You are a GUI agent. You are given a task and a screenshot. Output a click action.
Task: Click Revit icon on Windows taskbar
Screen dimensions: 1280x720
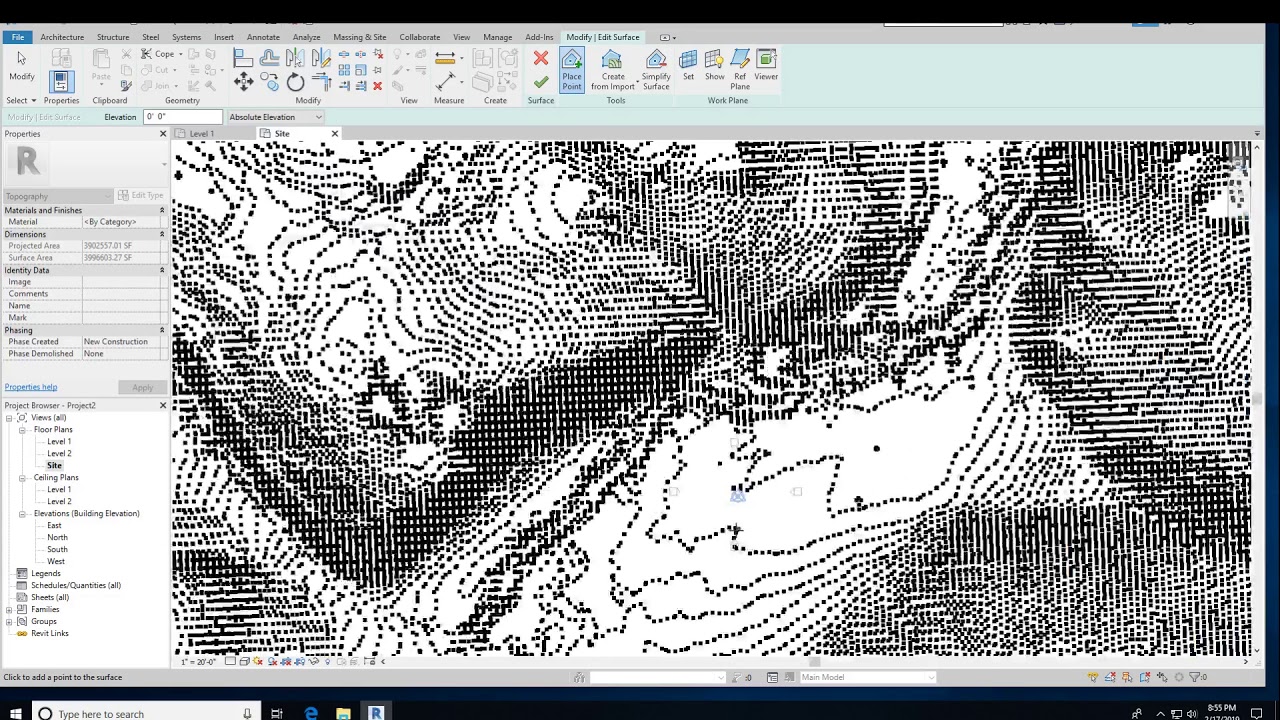pyautogui.click(x=376, y=713)
